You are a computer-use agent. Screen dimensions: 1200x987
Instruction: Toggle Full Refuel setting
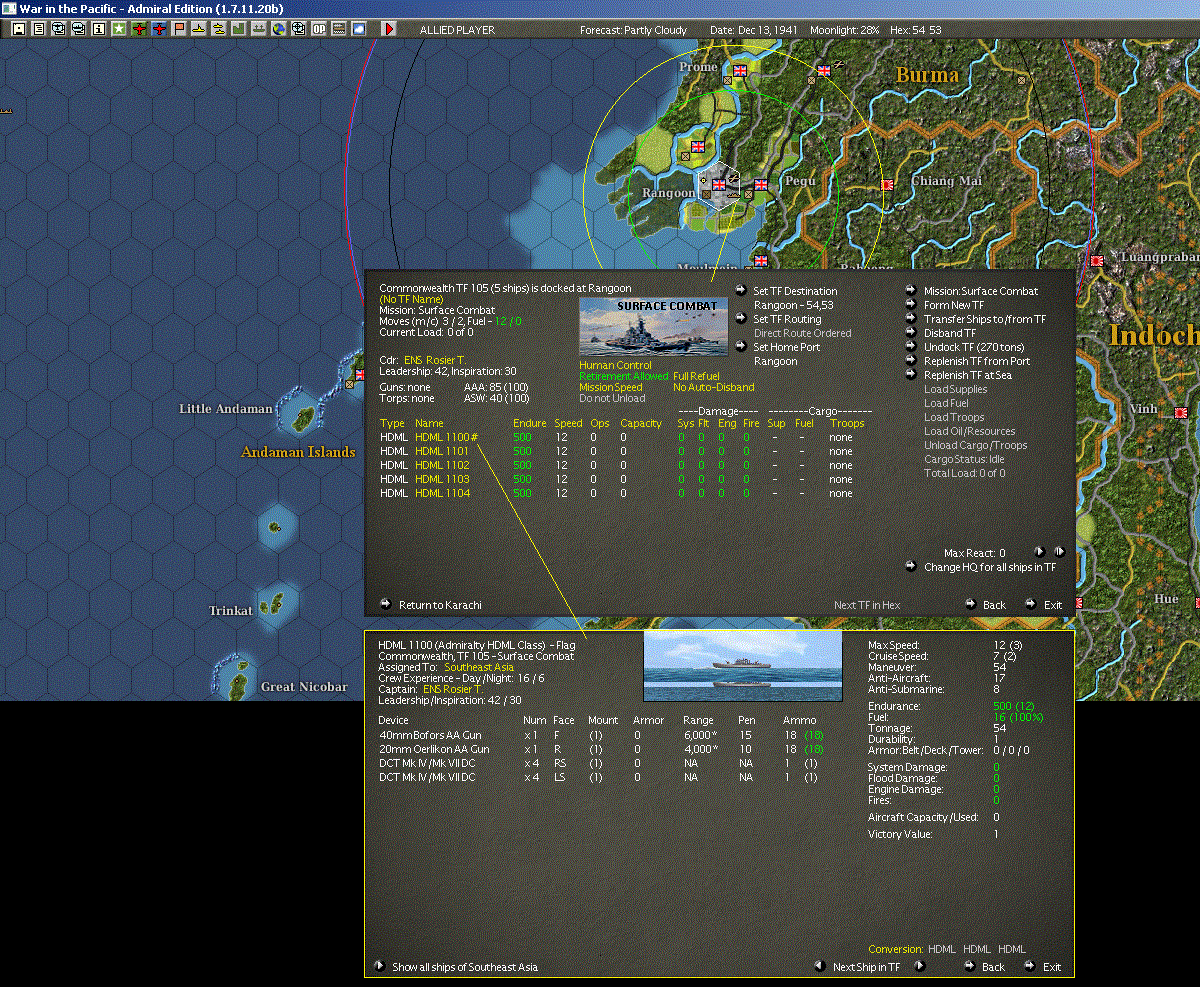696,376
